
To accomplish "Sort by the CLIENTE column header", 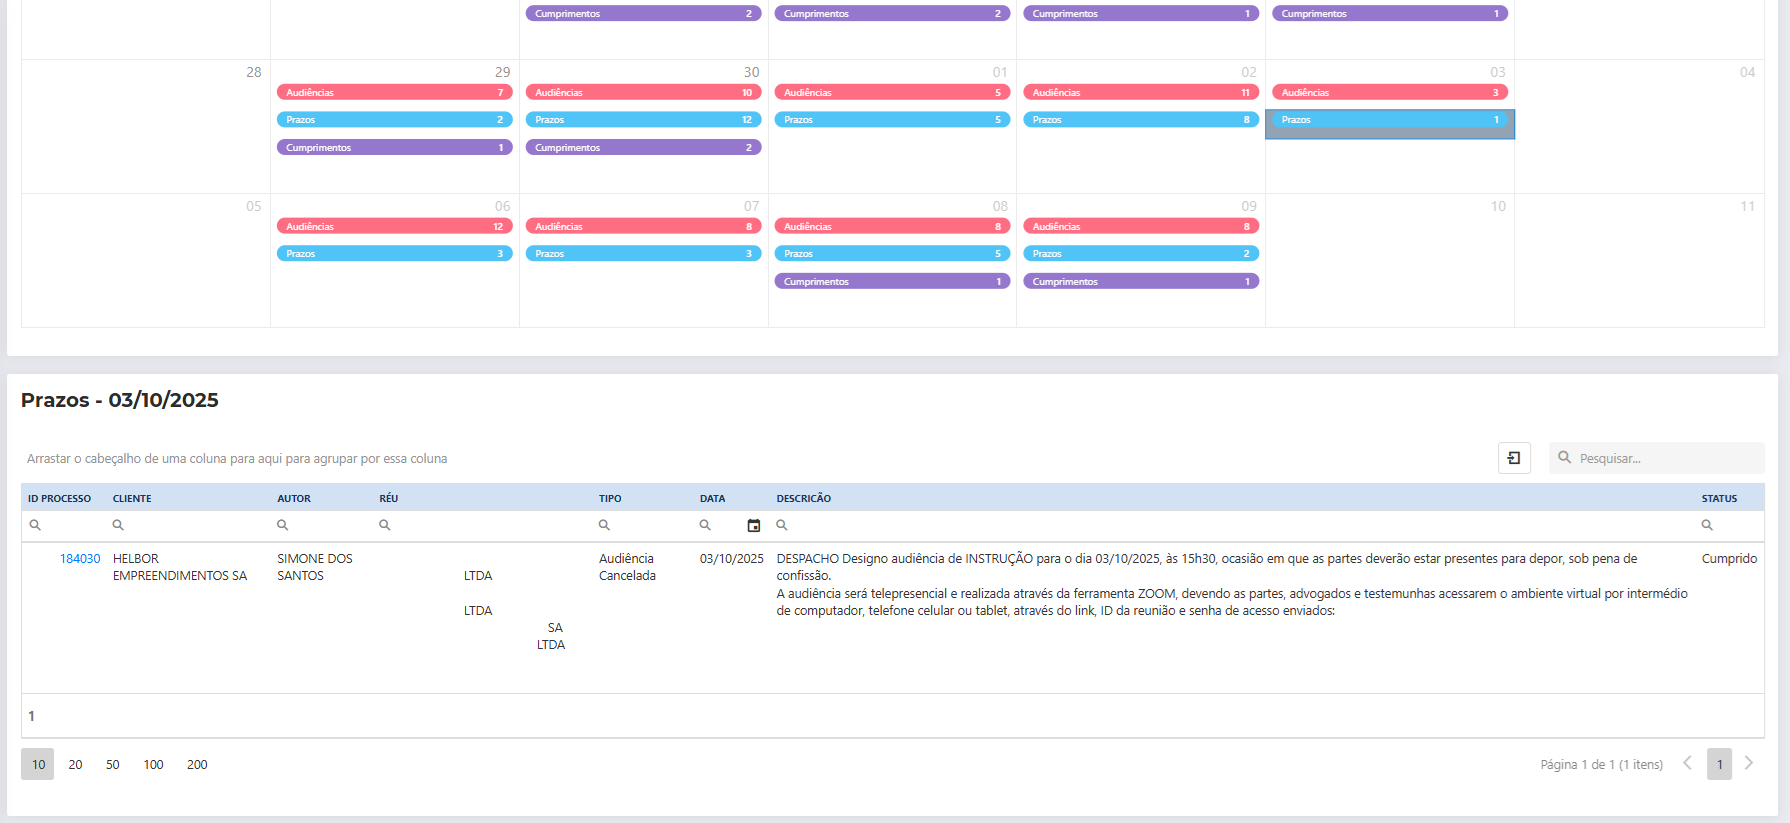I will click(x=132, y=498).
